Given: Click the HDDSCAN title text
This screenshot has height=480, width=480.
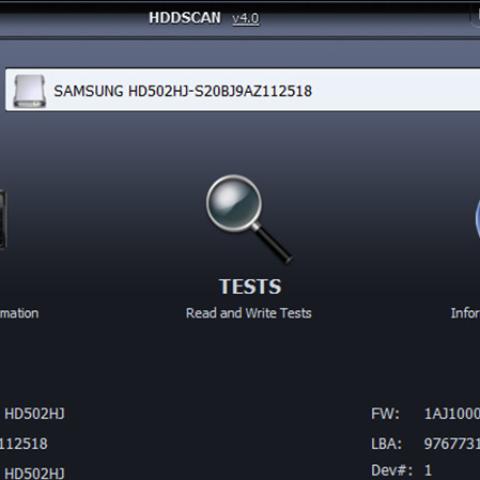Looking at the screenshot, I should [185, 18].
